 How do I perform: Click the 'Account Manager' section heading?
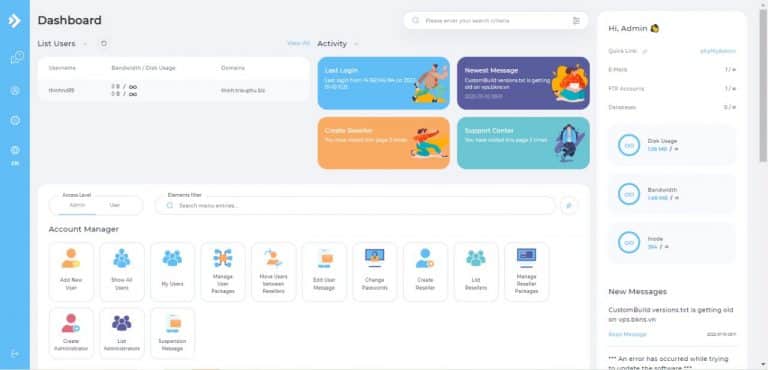point(84,229)
